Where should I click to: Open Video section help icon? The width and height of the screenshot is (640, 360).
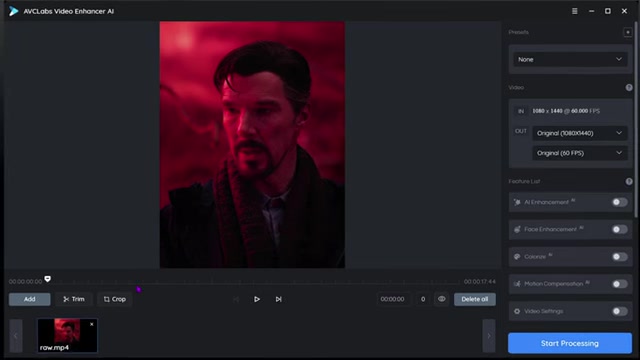coord(629,87)
